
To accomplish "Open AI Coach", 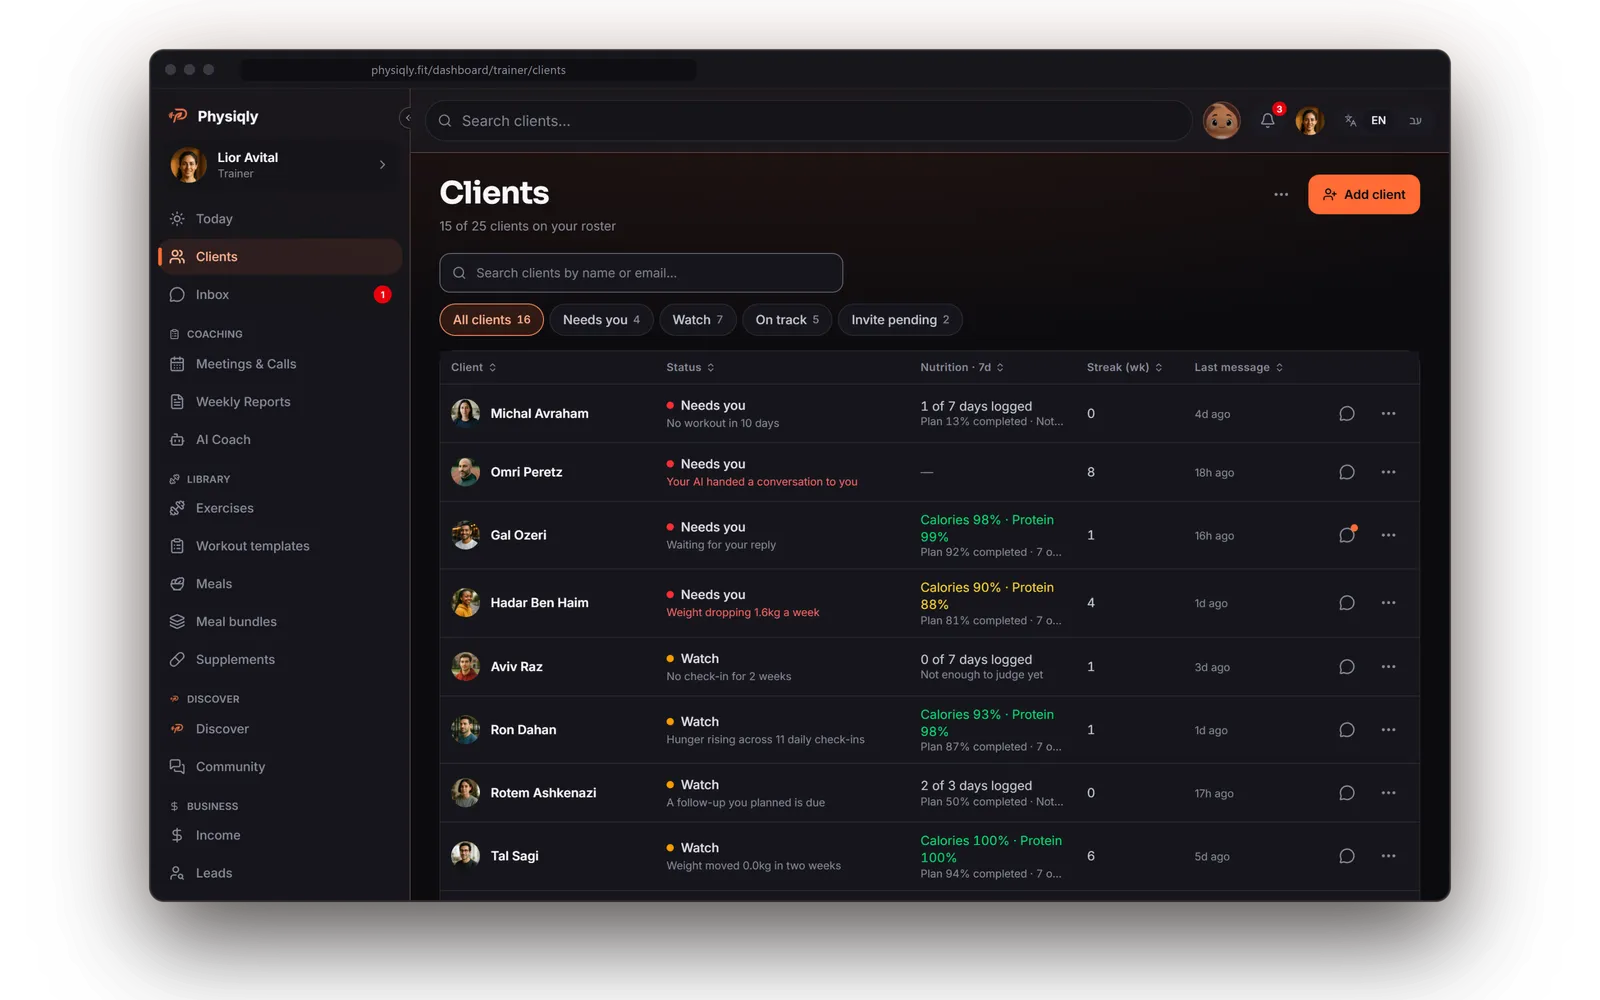I will click(x=280, y=440).
